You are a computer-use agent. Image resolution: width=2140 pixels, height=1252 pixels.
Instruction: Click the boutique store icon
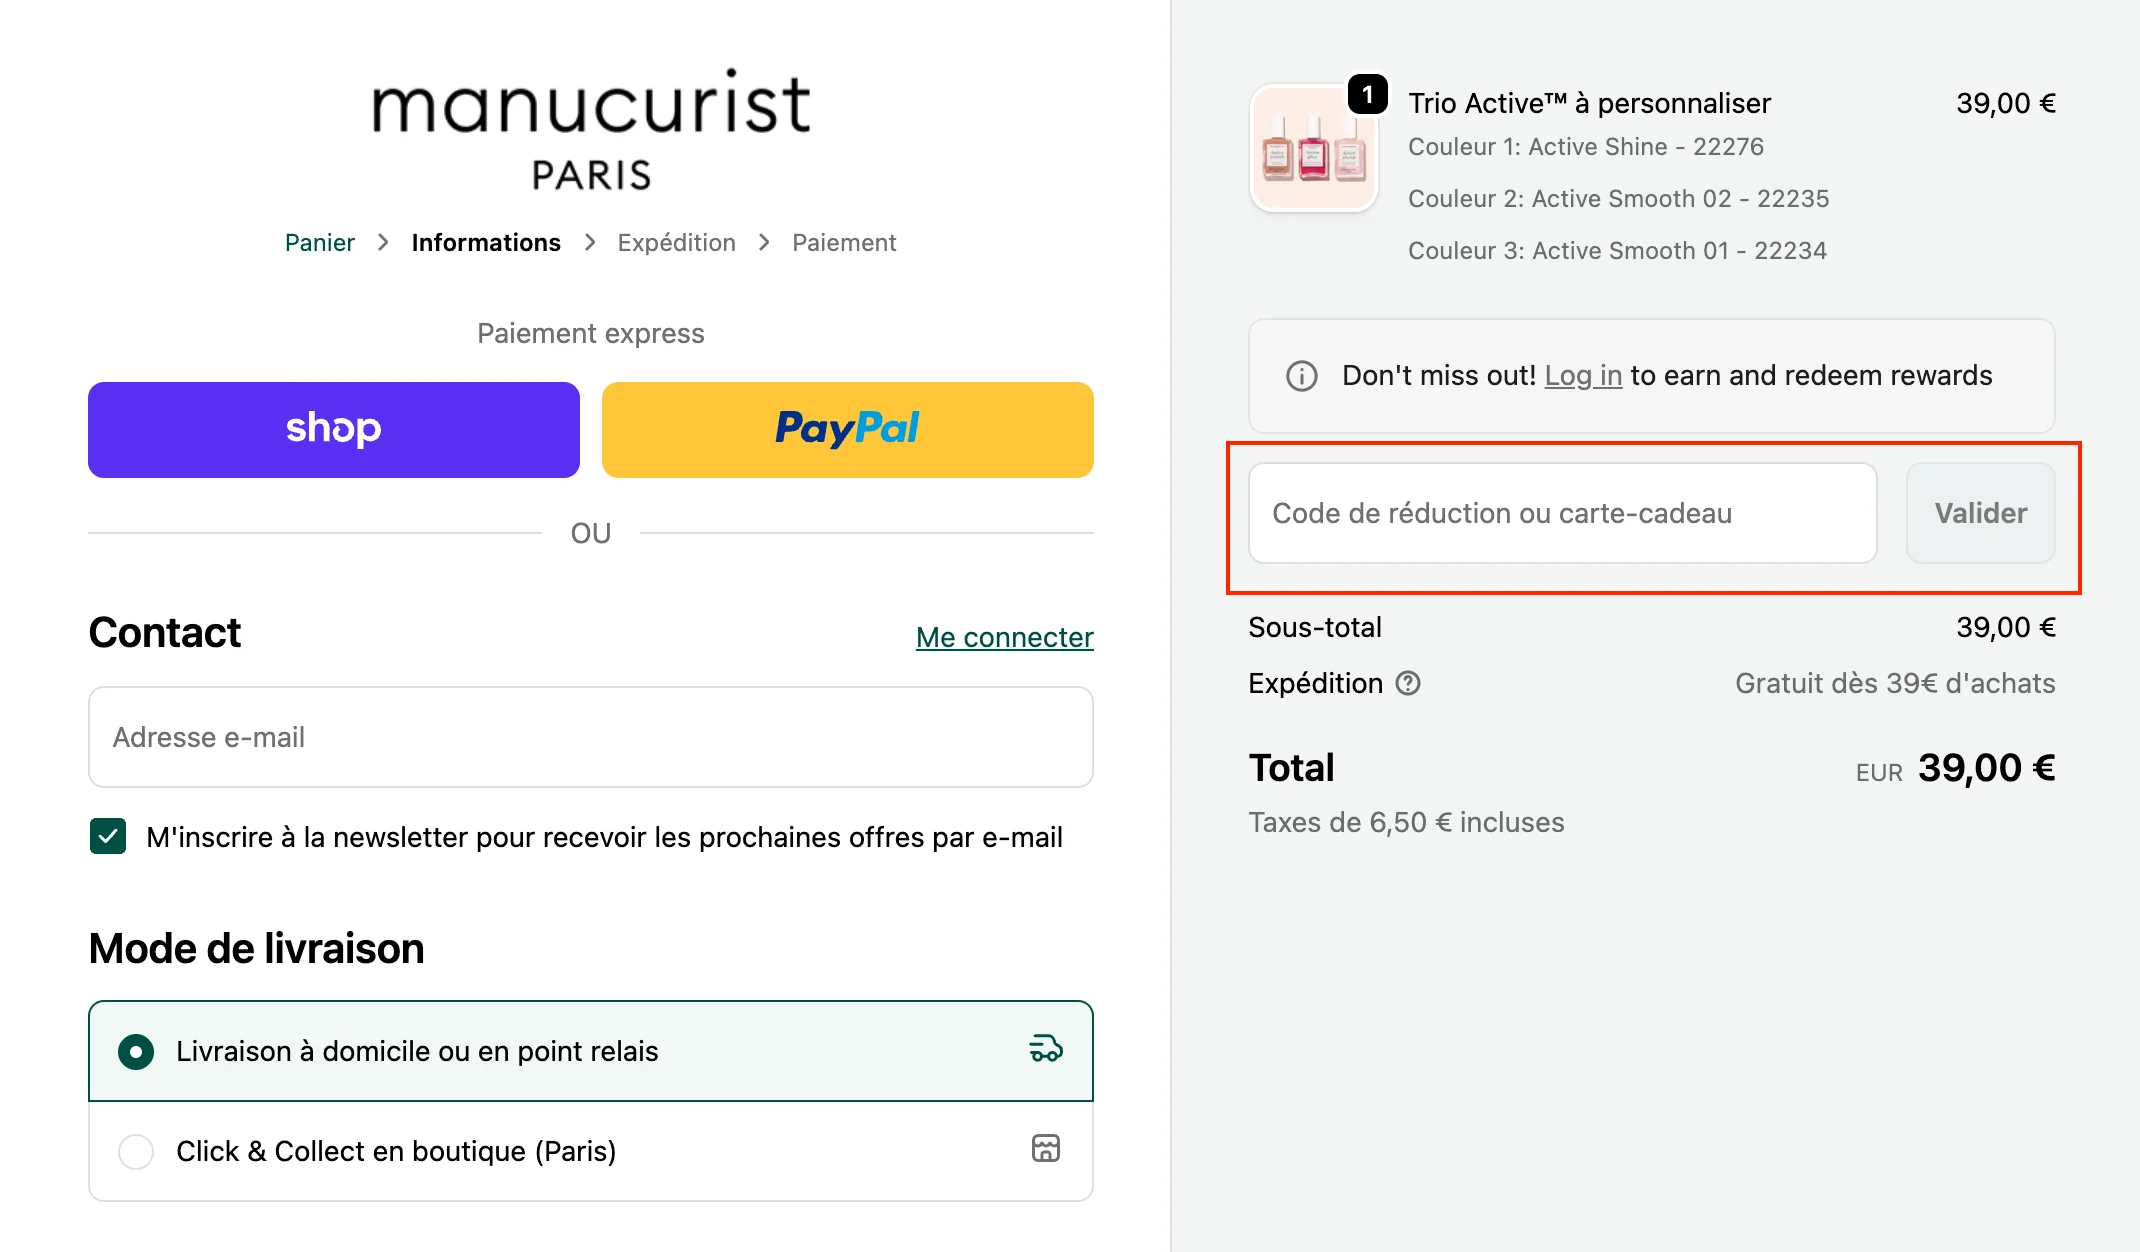(1045, 1150)
